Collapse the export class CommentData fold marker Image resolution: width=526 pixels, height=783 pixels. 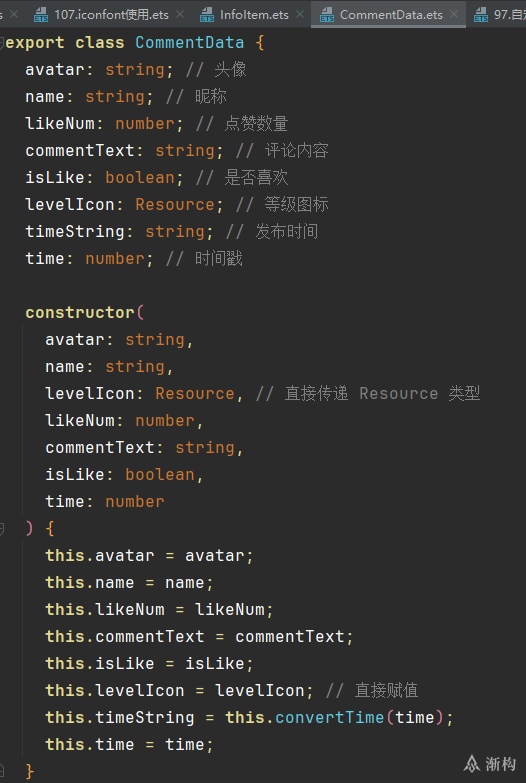[x=2, y=43]
